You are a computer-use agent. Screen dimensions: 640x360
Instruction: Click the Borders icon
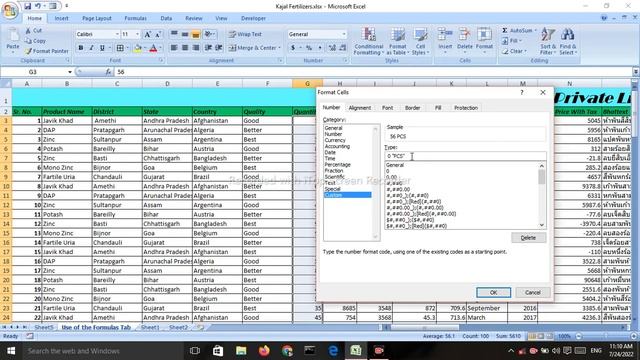[x=120, y=48]
